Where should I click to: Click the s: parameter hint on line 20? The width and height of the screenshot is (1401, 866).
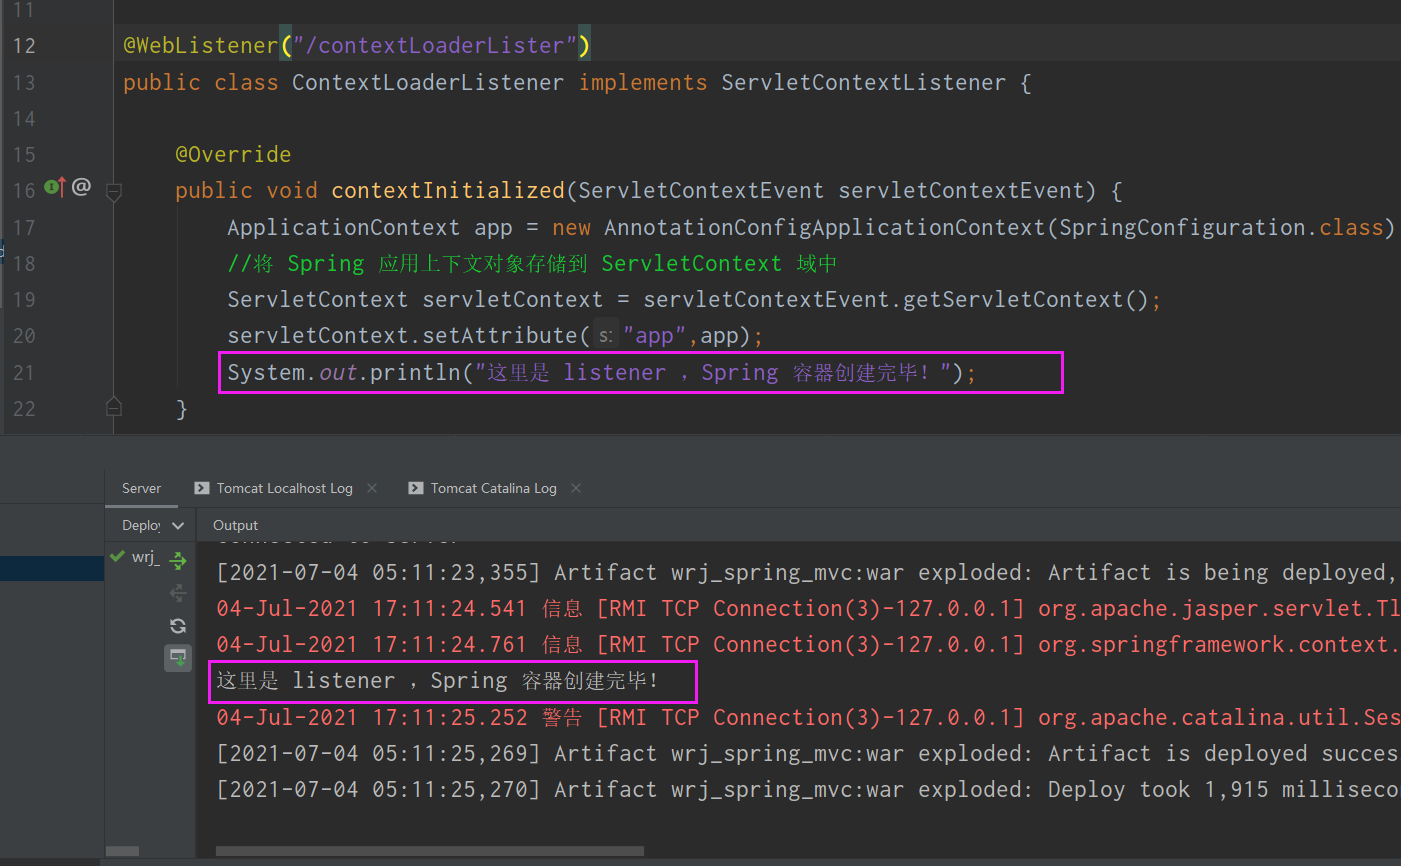tap(606, 337)
